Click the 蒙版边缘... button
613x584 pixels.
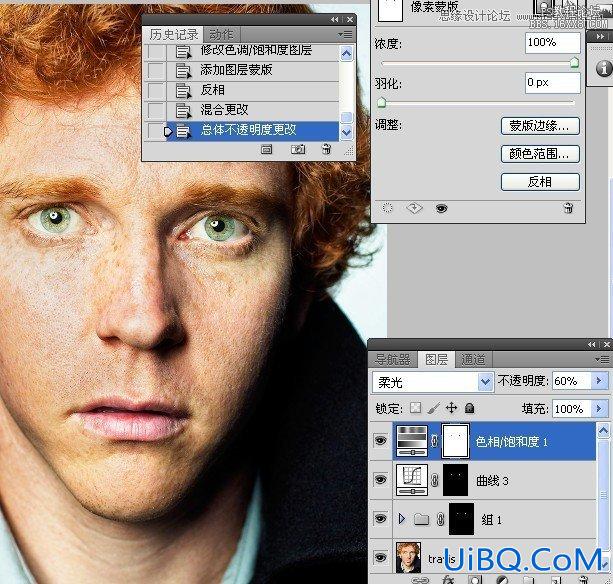pos(540,126)
